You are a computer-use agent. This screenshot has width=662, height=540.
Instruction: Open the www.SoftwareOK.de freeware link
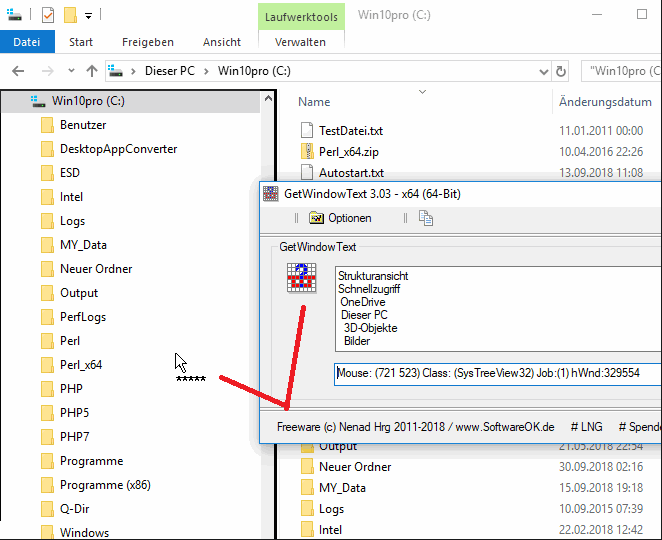(505, 427)
